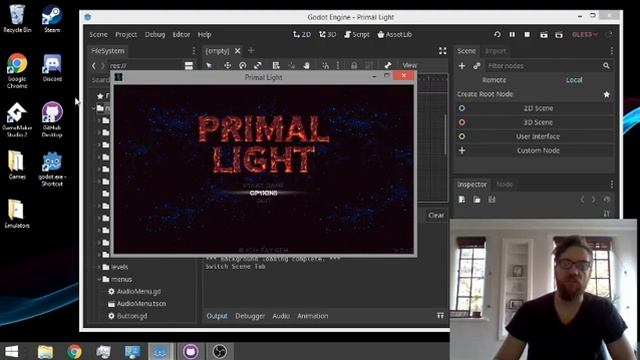Focus the Filter nodes search field

(x=549, y=66)
